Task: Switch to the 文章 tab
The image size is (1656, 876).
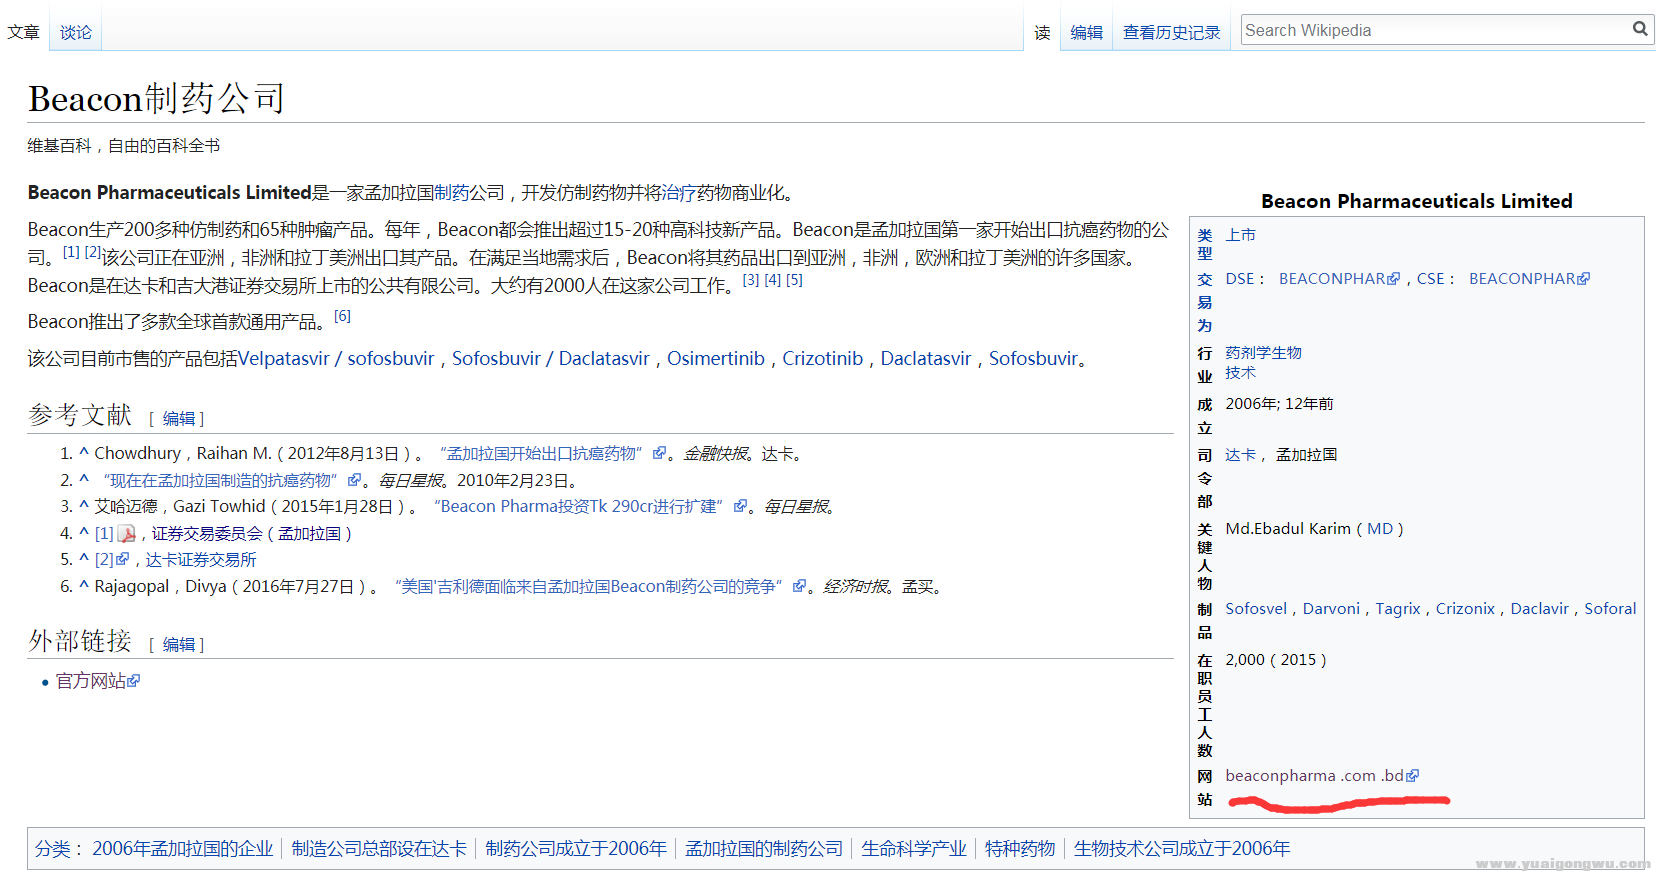Action: coord(23,32)
